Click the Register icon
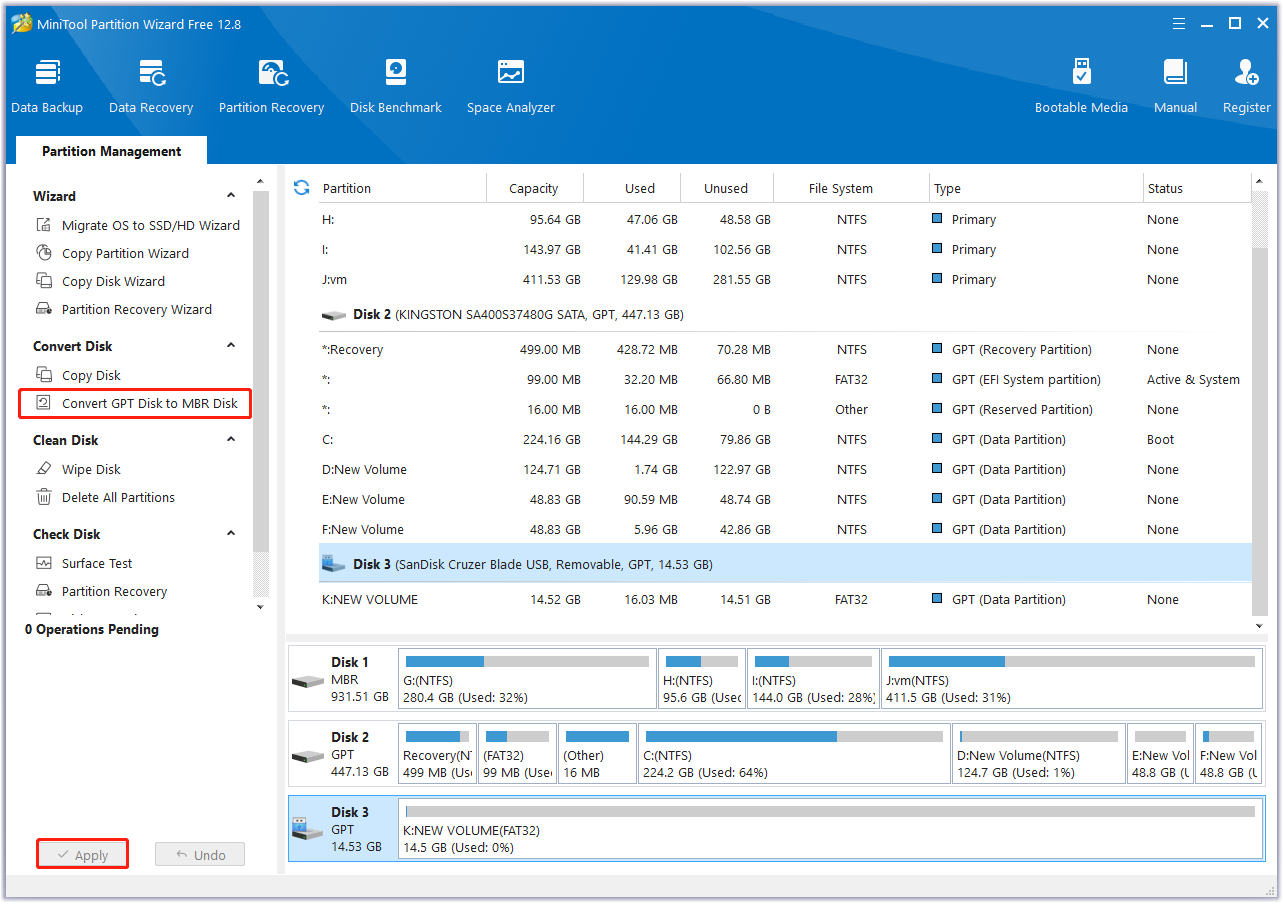1283x904 pixels. (1246, 86)
